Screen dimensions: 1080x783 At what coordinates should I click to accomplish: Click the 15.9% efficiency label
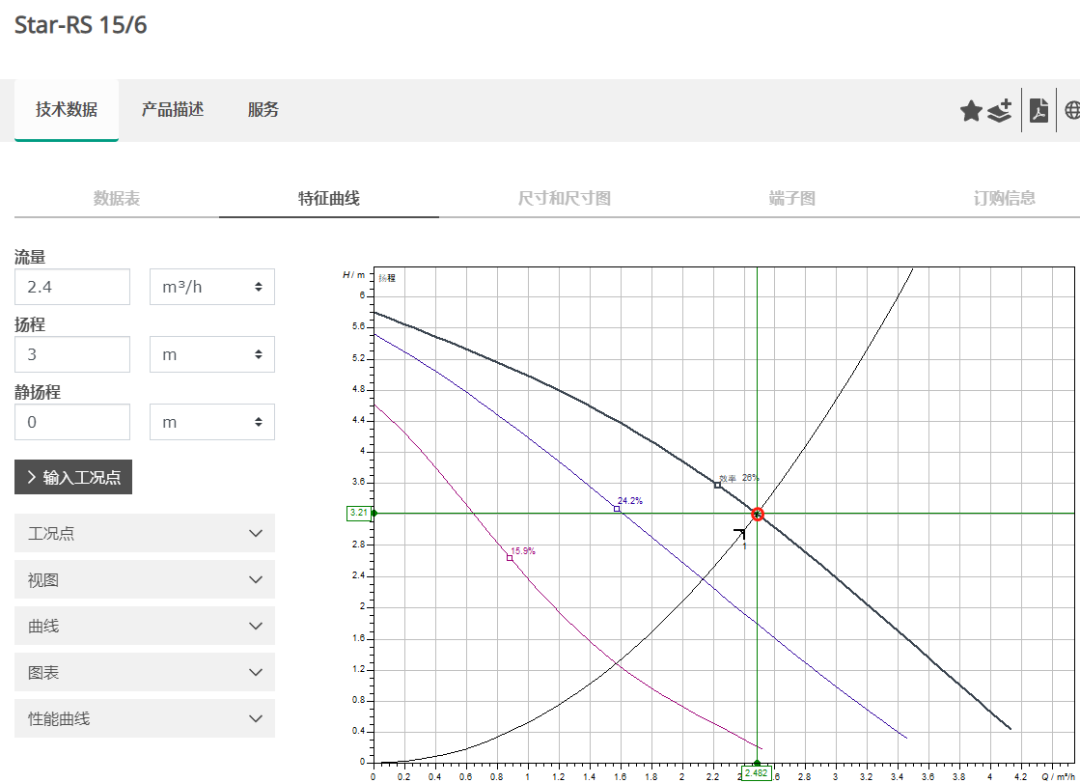click(x=523, y=551)
